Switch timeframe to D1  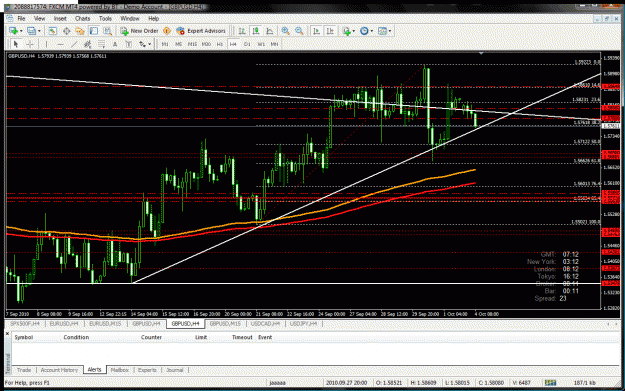(247, 44)
